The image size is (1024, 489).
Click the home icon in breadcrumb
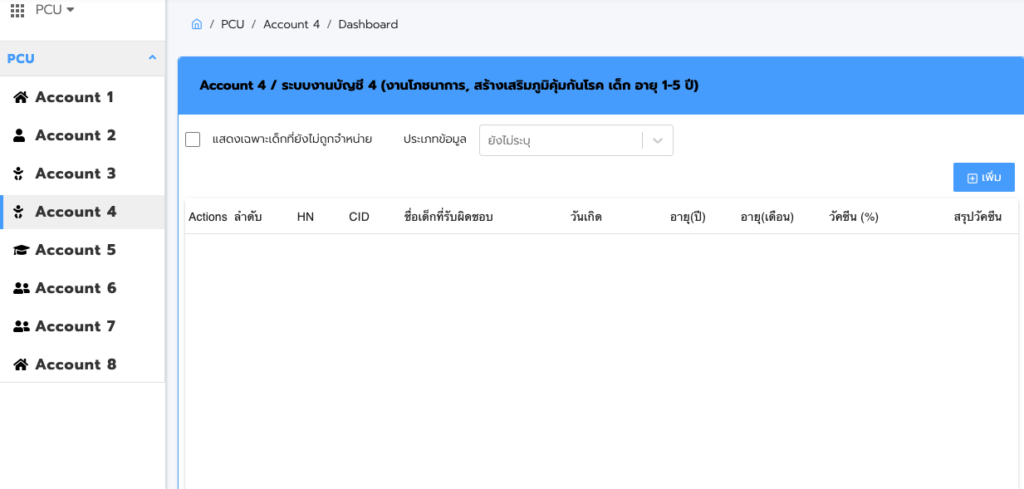[x=197, y=24]
